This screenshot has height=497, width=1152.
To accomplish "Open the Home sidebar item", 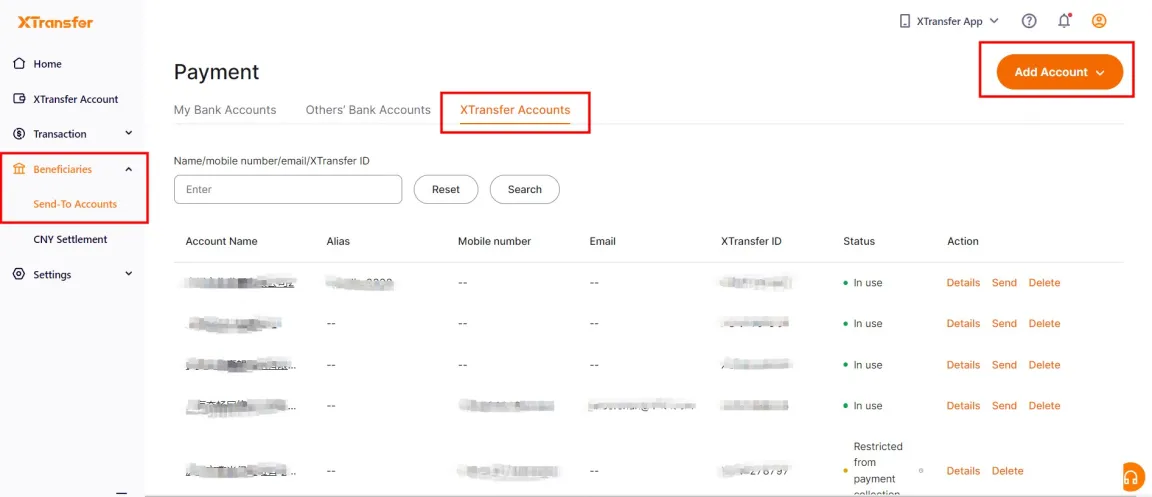I will pos(47,64).
